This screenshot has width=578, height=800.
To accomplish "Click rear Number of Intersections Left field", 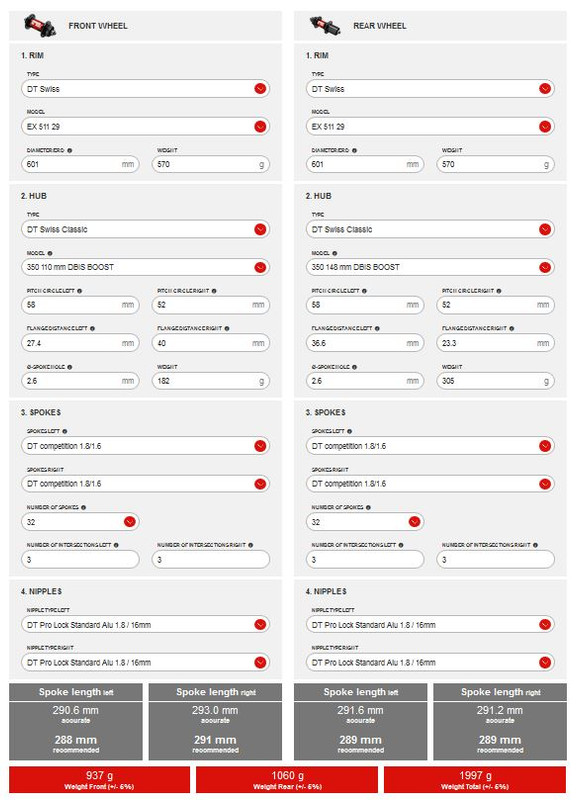I will tap(365, 560).
